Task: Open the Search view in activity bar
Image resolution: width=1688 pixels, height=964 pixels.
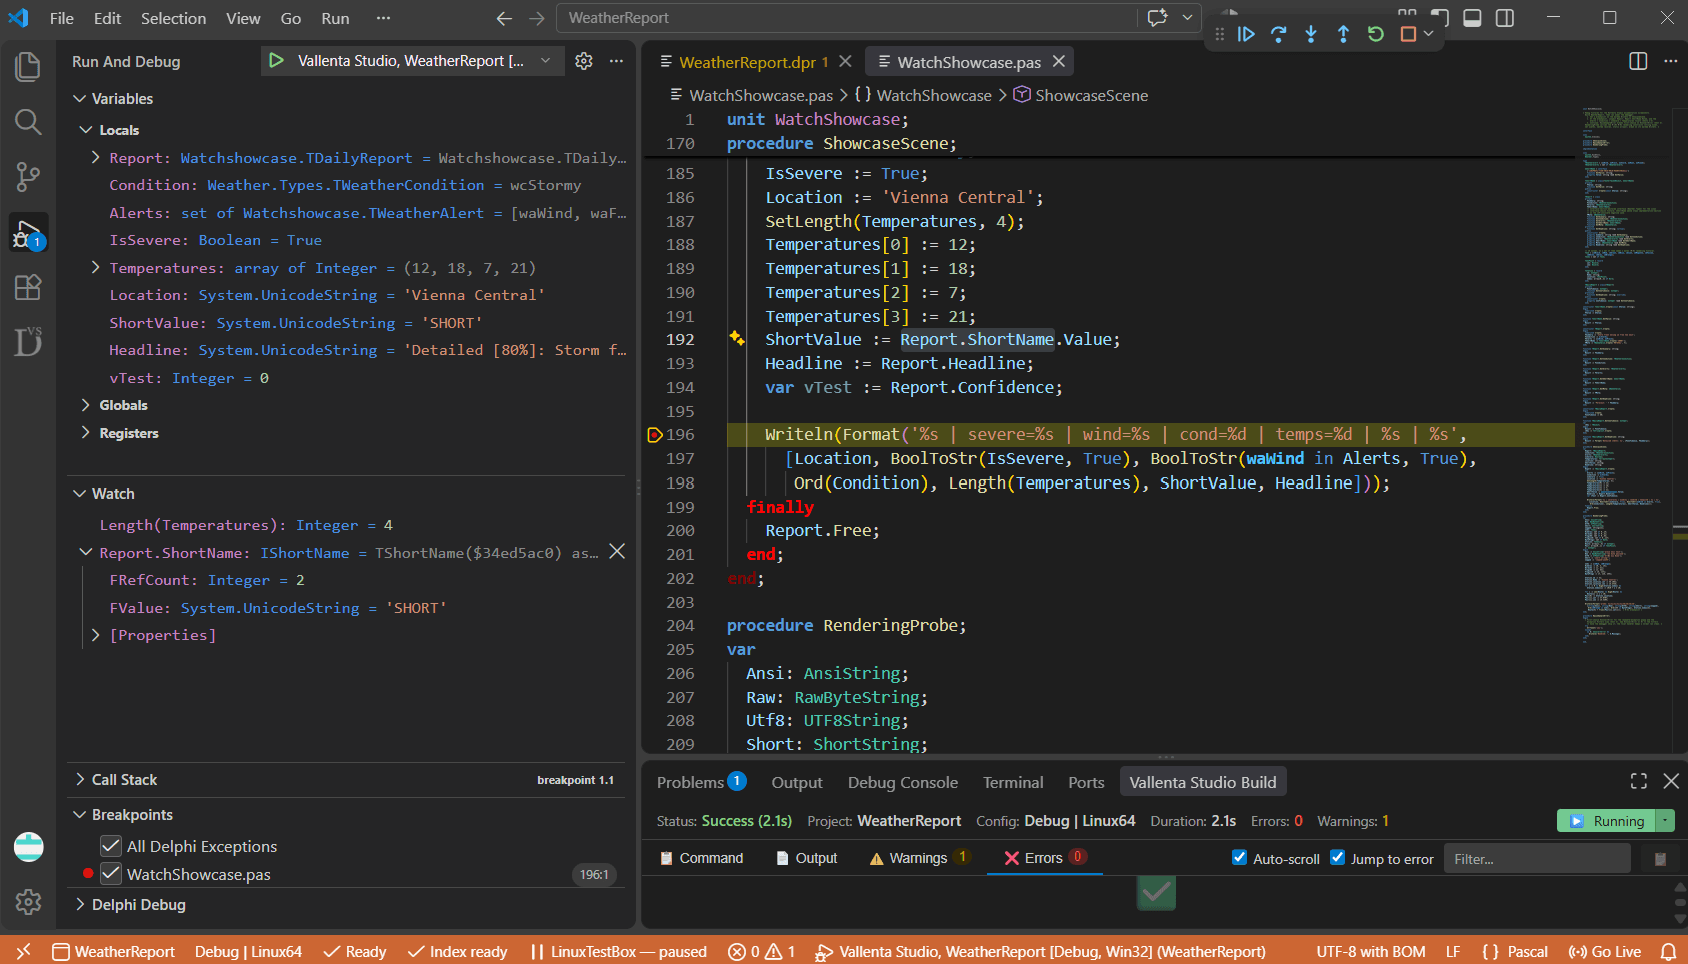Action: 28,122
